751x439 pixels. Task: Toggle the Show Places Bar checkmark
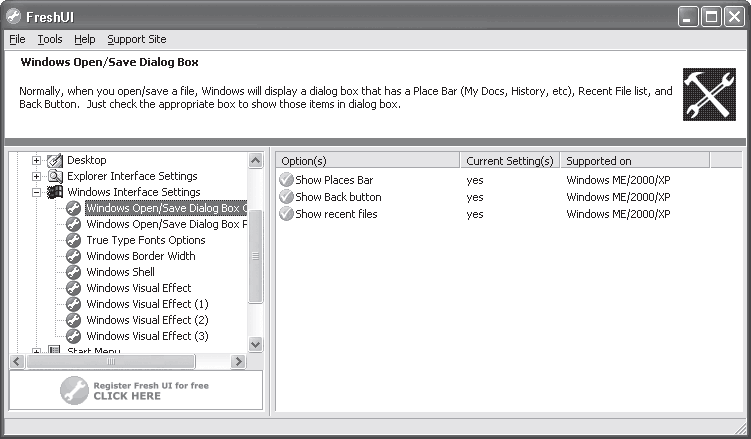(286, 180)
